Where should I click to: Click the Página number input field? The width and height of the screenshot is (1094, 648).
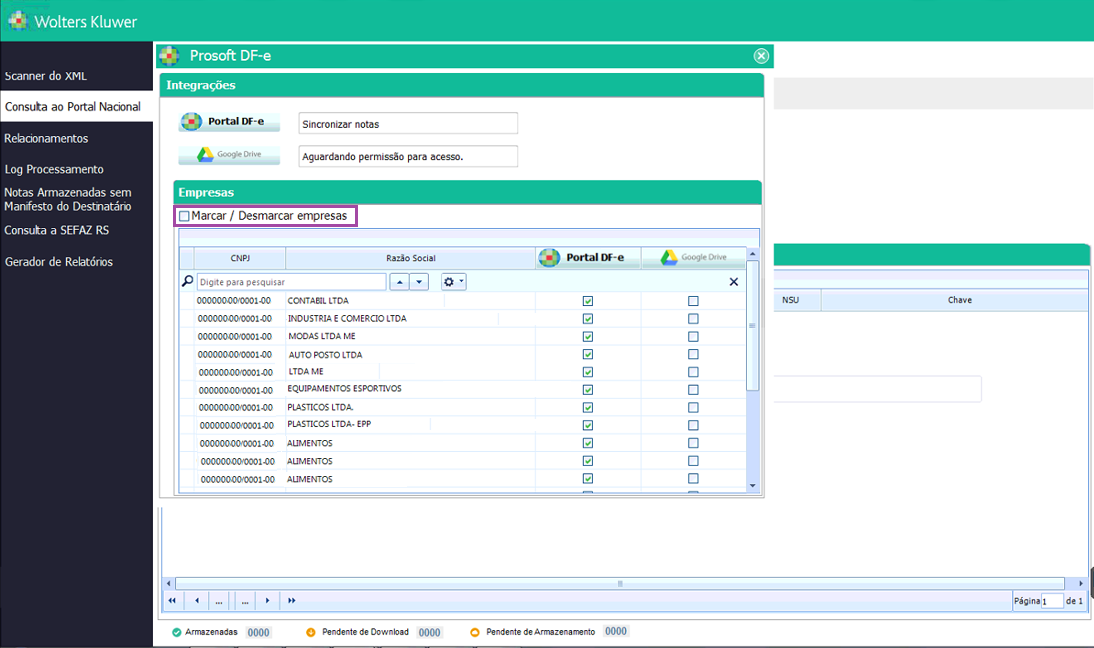(x=1052, y=601)
